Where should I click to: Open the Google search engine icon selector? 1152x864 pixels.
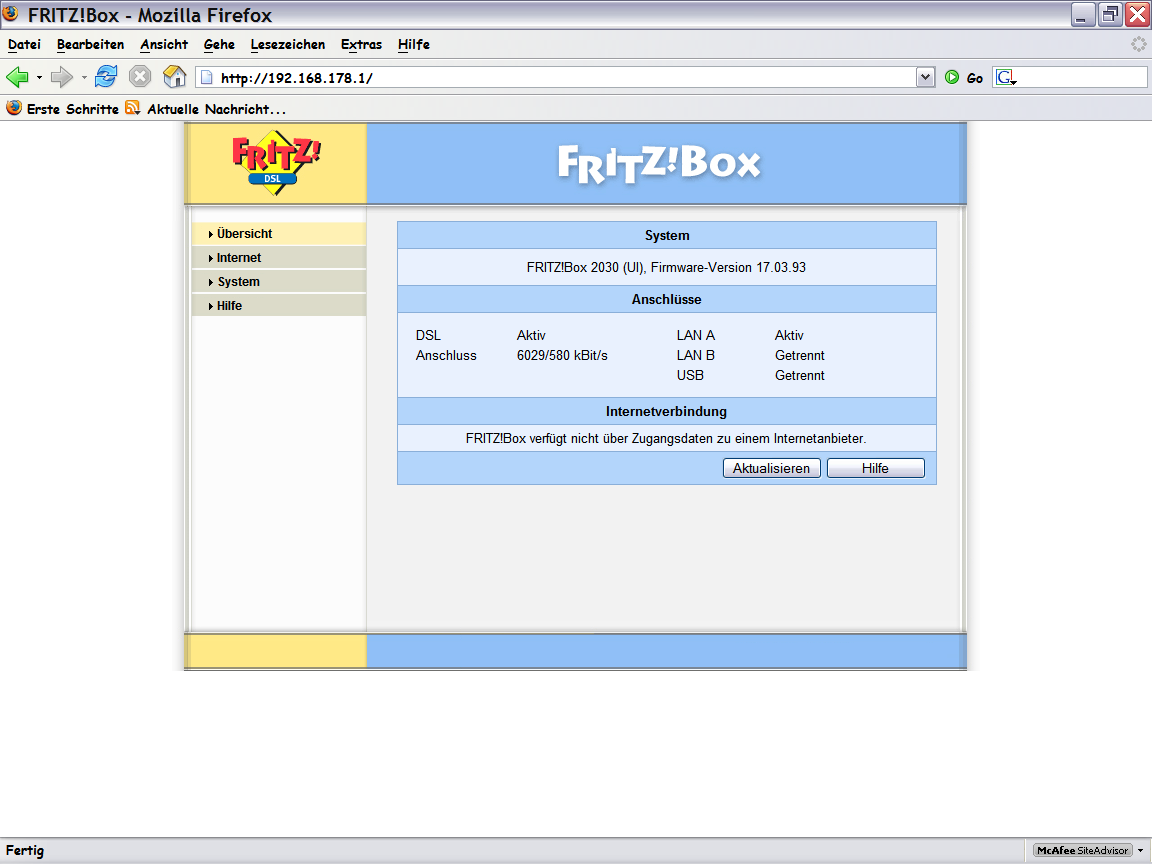point(1006,77)
